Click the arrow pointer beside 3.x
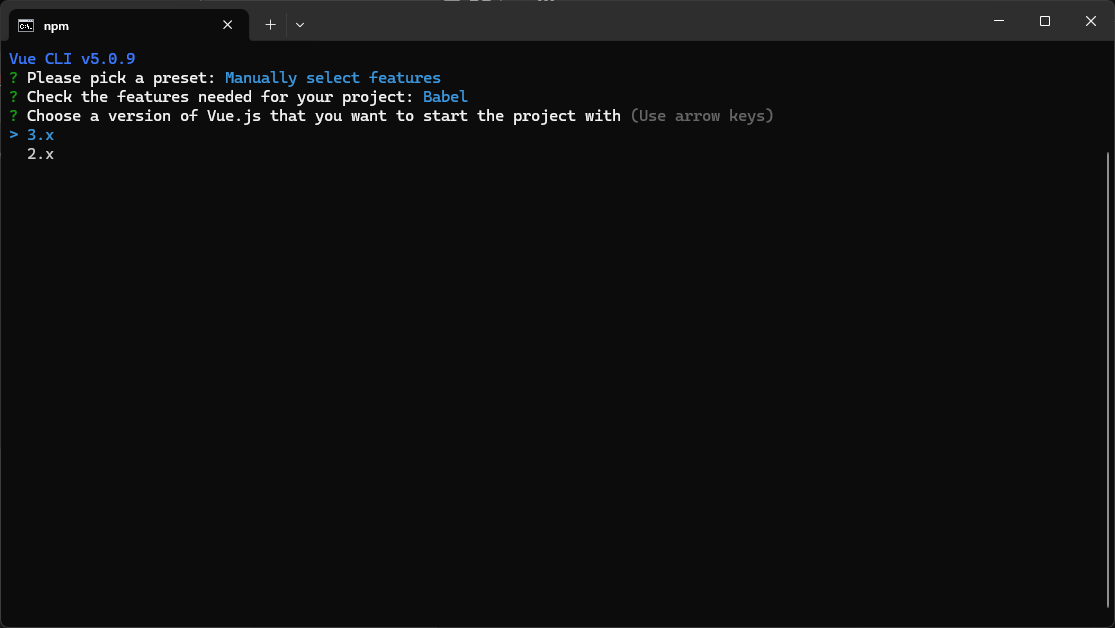The height and width of the screenshot is (628, 1115). 14,135
